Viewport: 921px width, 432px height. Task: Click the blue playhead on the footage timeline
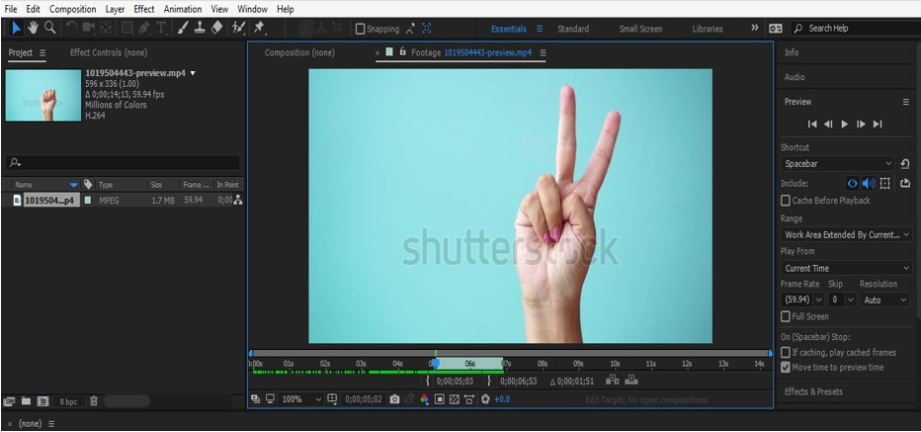click(435, 364)
